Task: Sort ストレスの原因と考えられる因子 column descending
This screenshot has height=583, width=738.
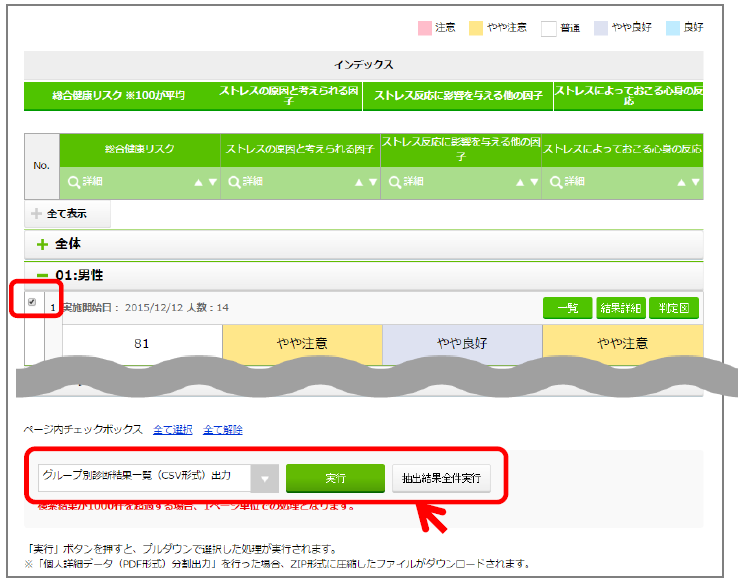Action: (x=373, y=182)
